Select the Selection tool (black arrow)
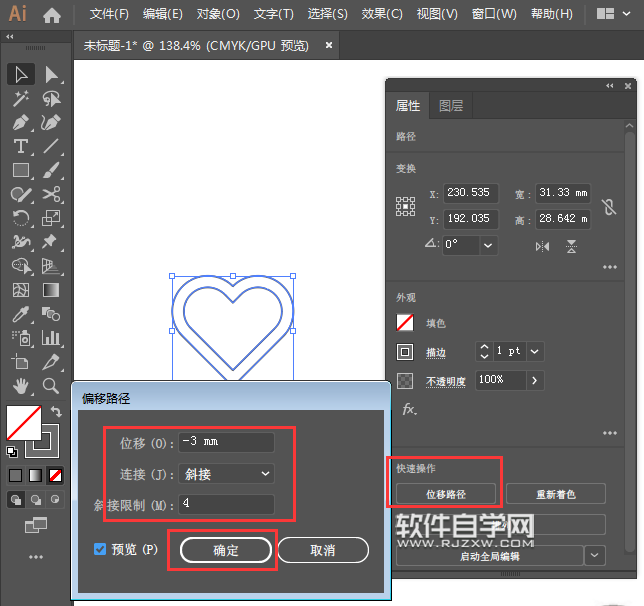The height and width of the screenshot is (606, 644). 21,75
